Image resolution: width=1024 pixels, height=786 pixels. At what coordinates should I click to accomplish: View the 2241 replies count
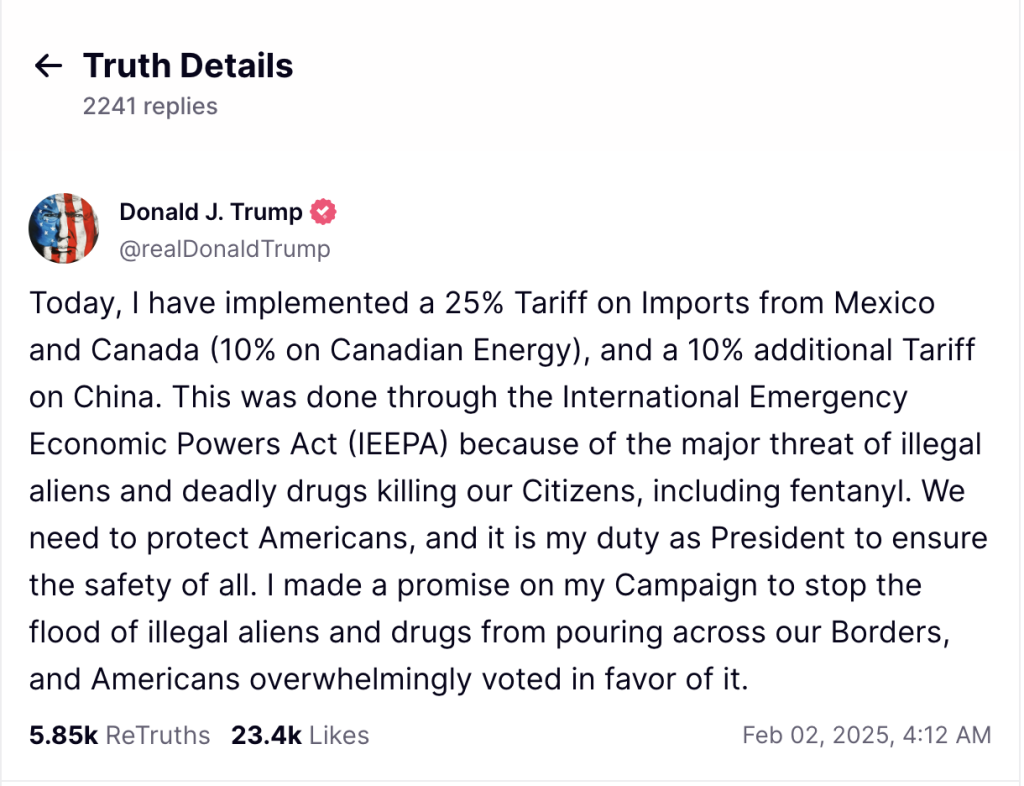point(150,106)
